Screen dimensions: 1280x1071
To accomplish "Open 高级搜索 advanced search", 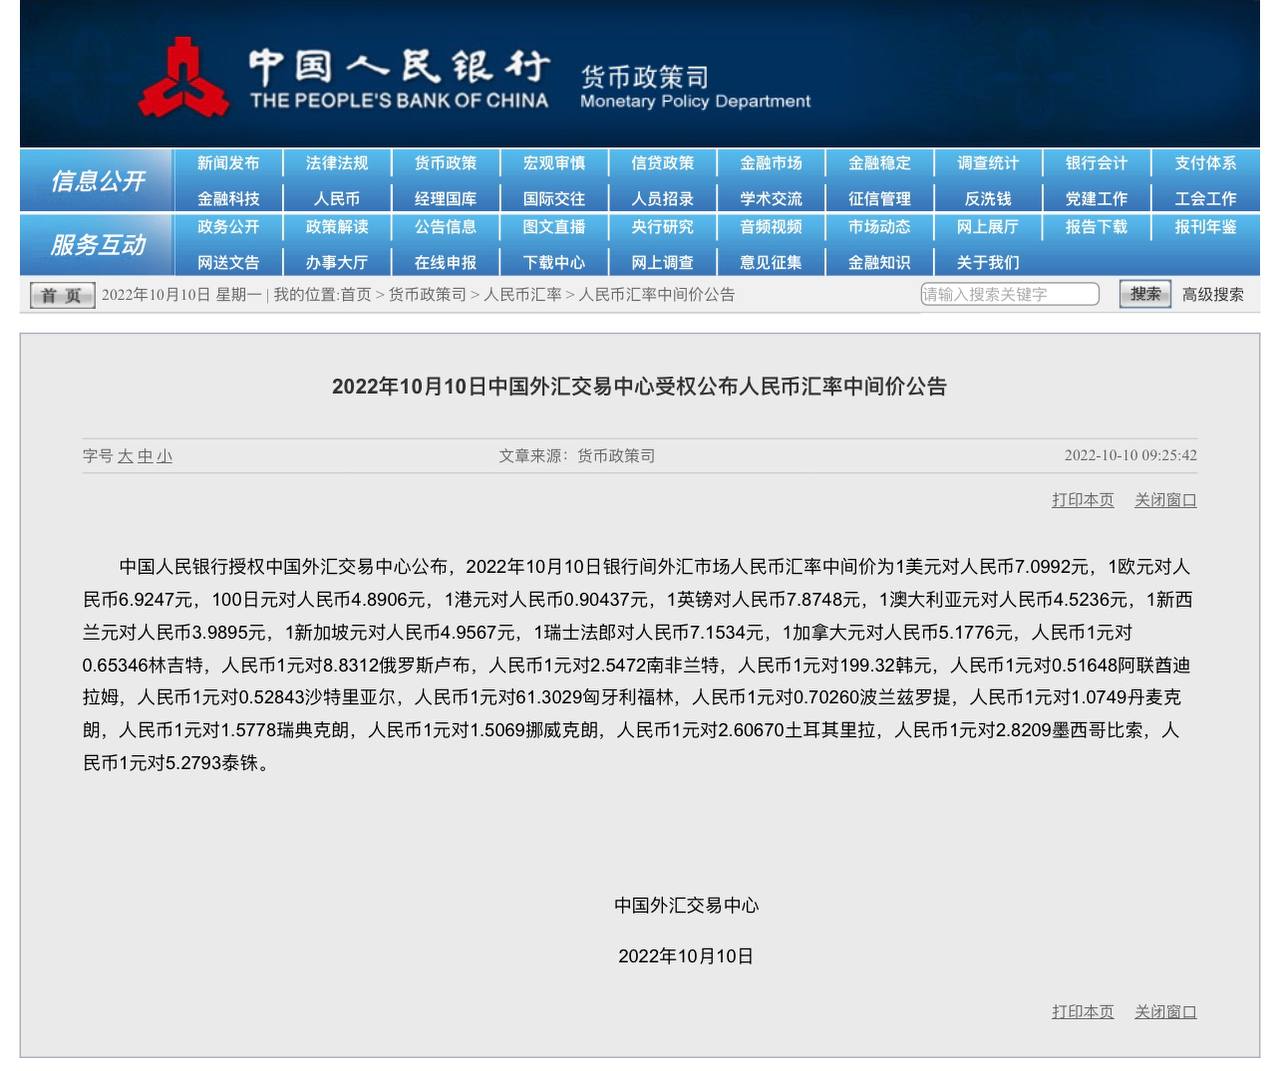I will tap(1213, 295).
